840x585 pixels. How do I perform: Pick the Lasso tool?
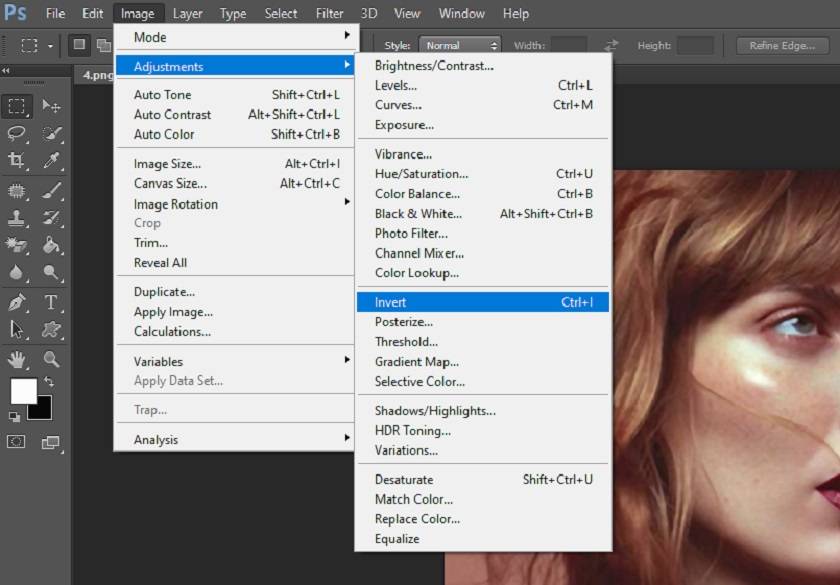coord(17,133)
